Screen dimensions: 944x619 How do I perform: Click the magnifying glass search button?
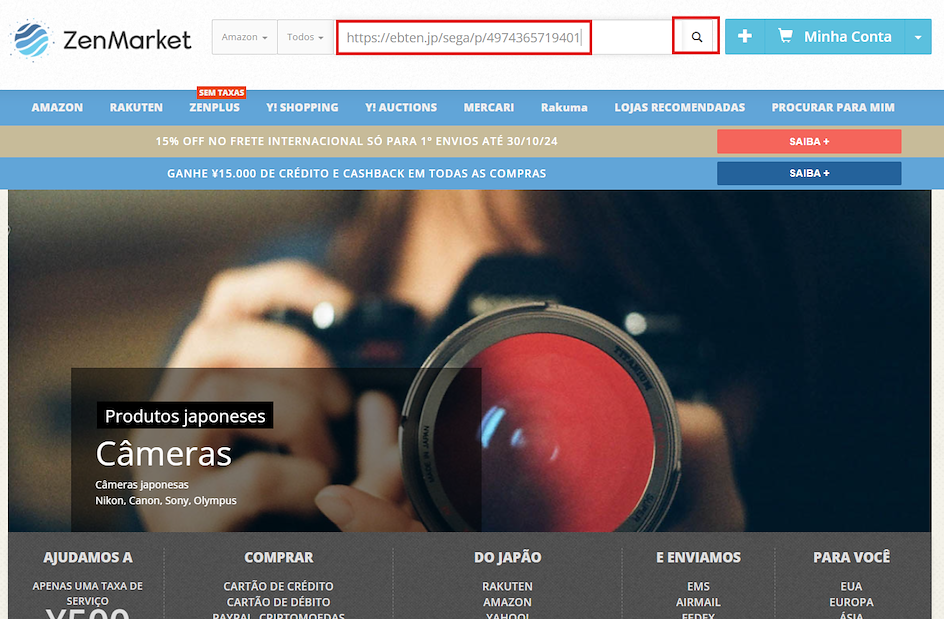697,37
